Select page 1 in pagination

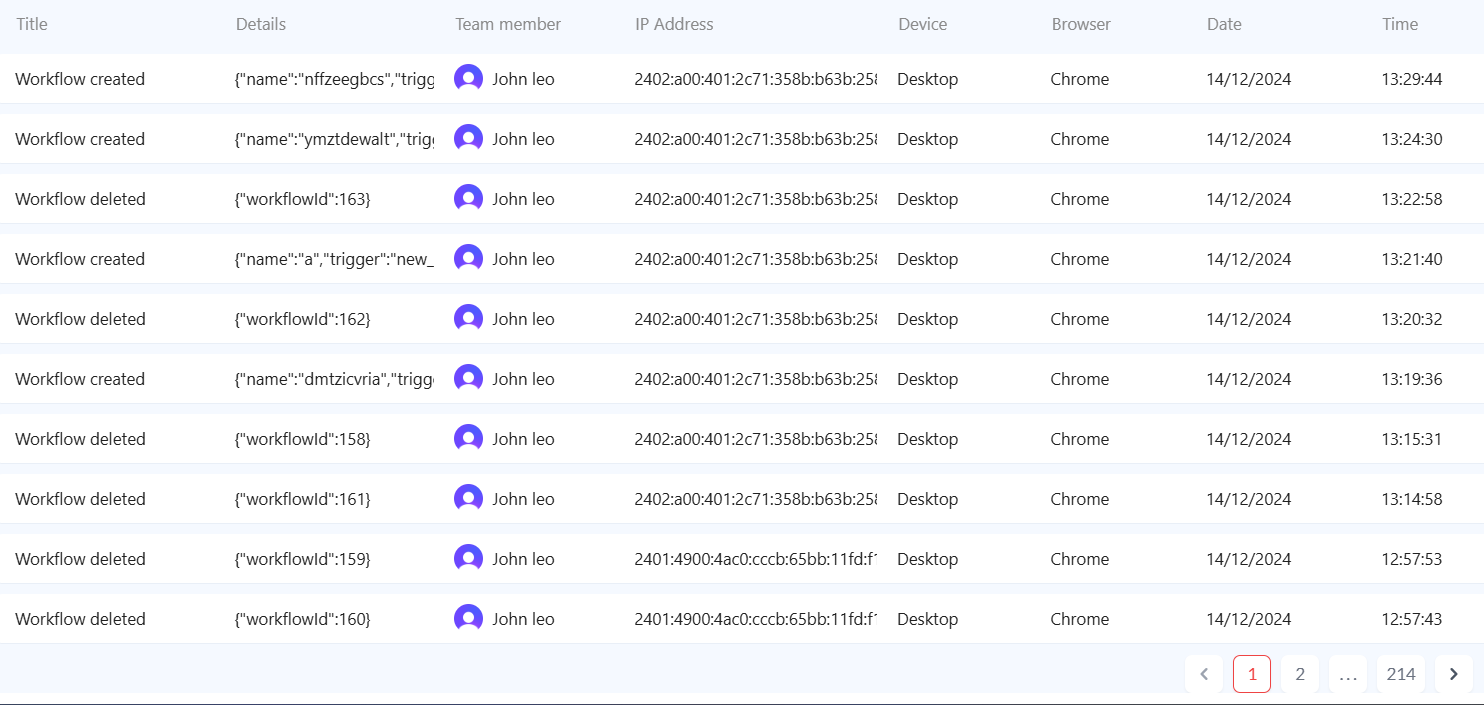[x=1252, y=674]
